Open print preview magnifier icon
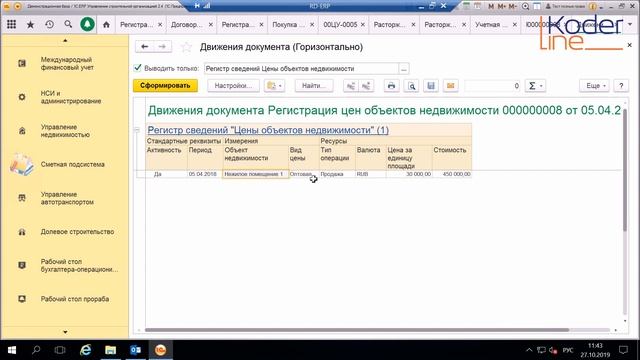 point(411,86)
